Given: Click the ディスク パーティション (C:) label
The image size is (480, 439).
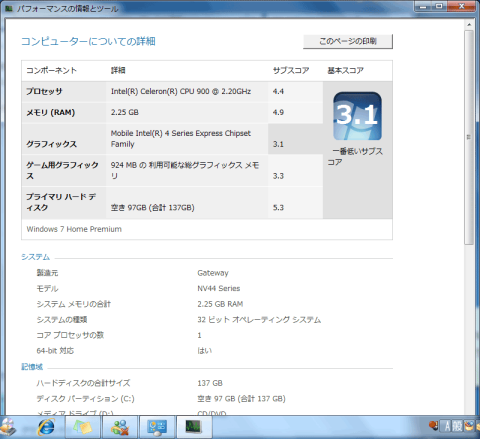Looking at the screenshot, I should pos(85,399).
